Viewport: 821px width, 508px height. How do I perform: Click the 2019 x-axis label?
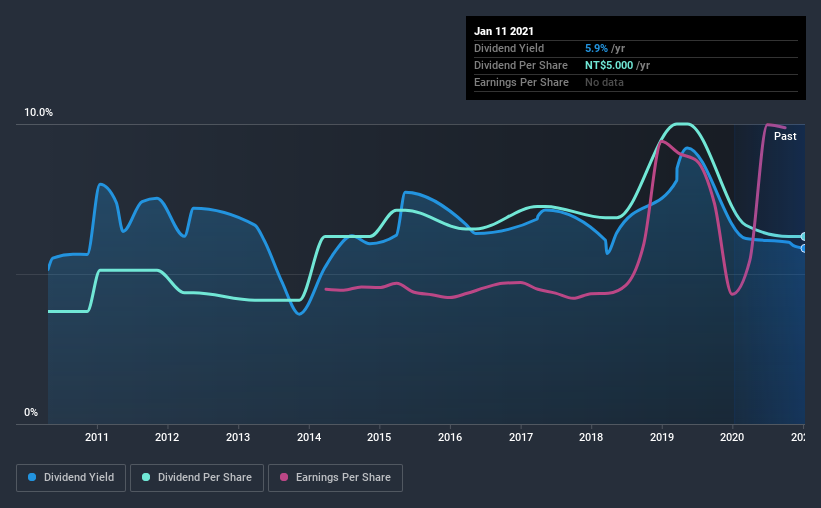(x=662, y=437)
